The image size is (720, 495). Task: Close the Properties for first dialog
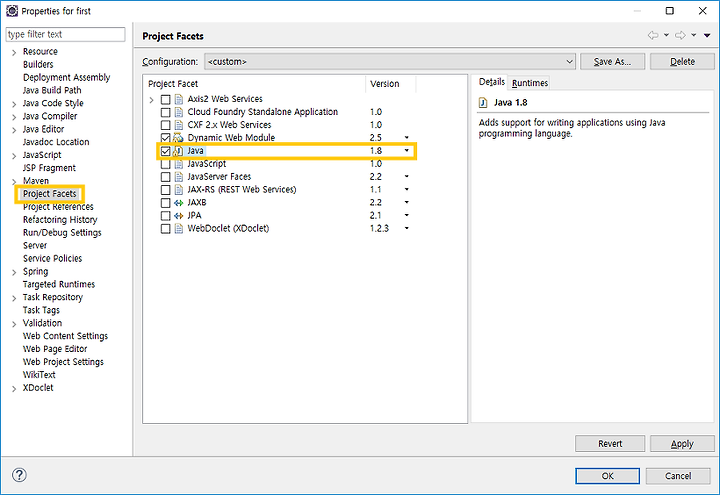[x=703, y=11]
